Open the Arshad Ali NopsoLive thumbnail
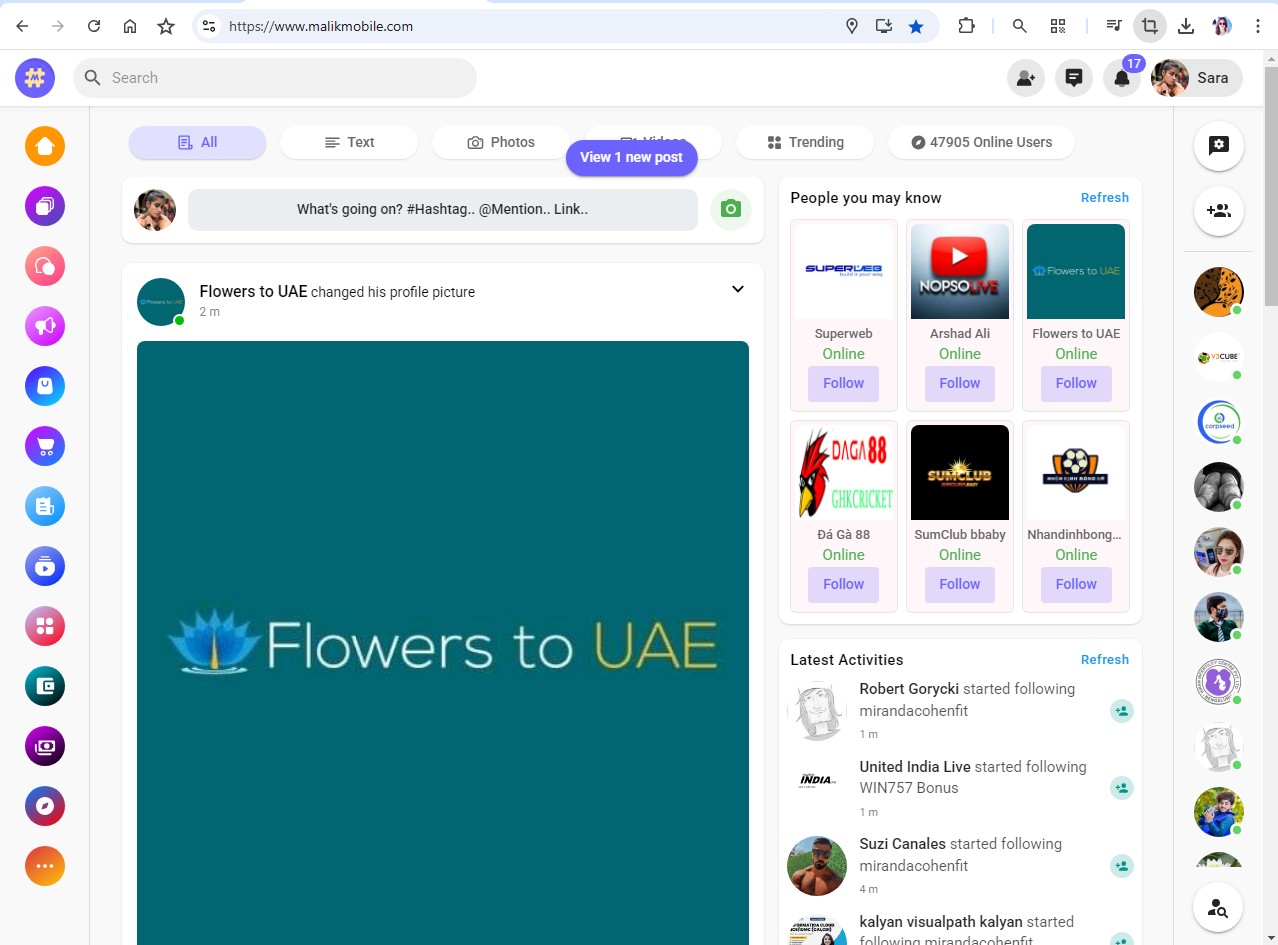This screenshot has width=1278, height=945. [960, 272]
